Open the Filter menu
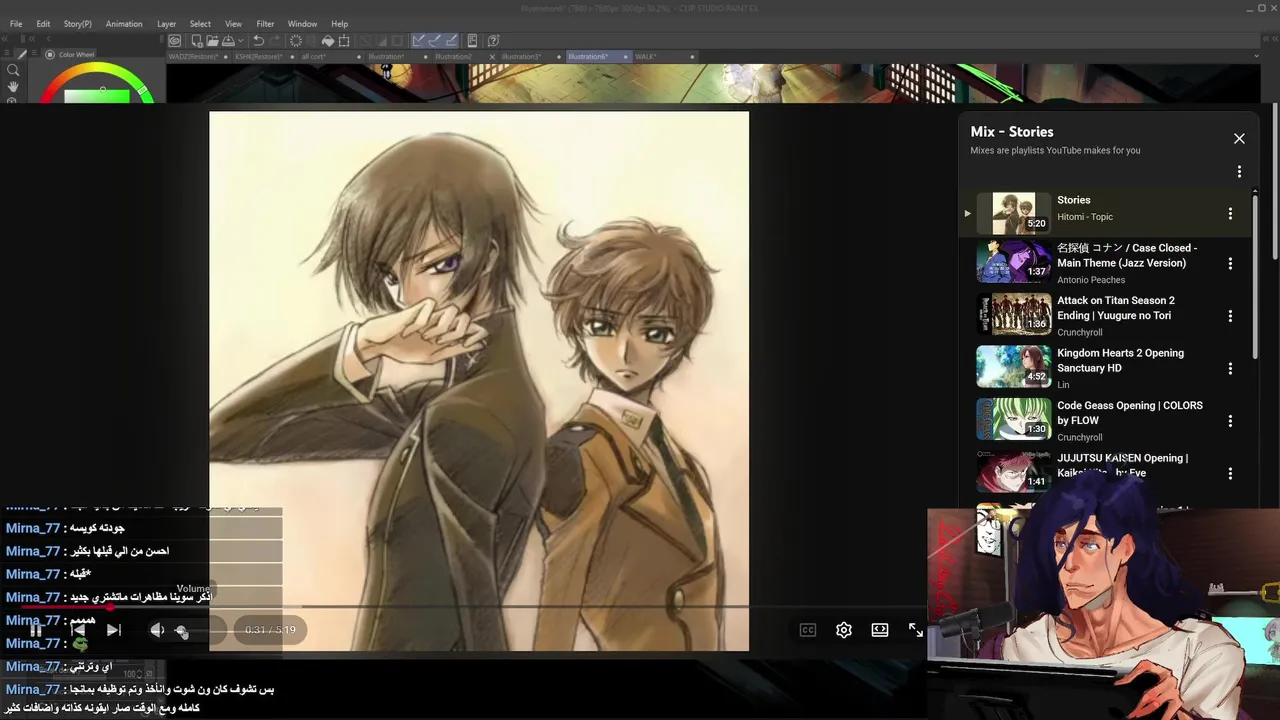 tap(265, 24)
